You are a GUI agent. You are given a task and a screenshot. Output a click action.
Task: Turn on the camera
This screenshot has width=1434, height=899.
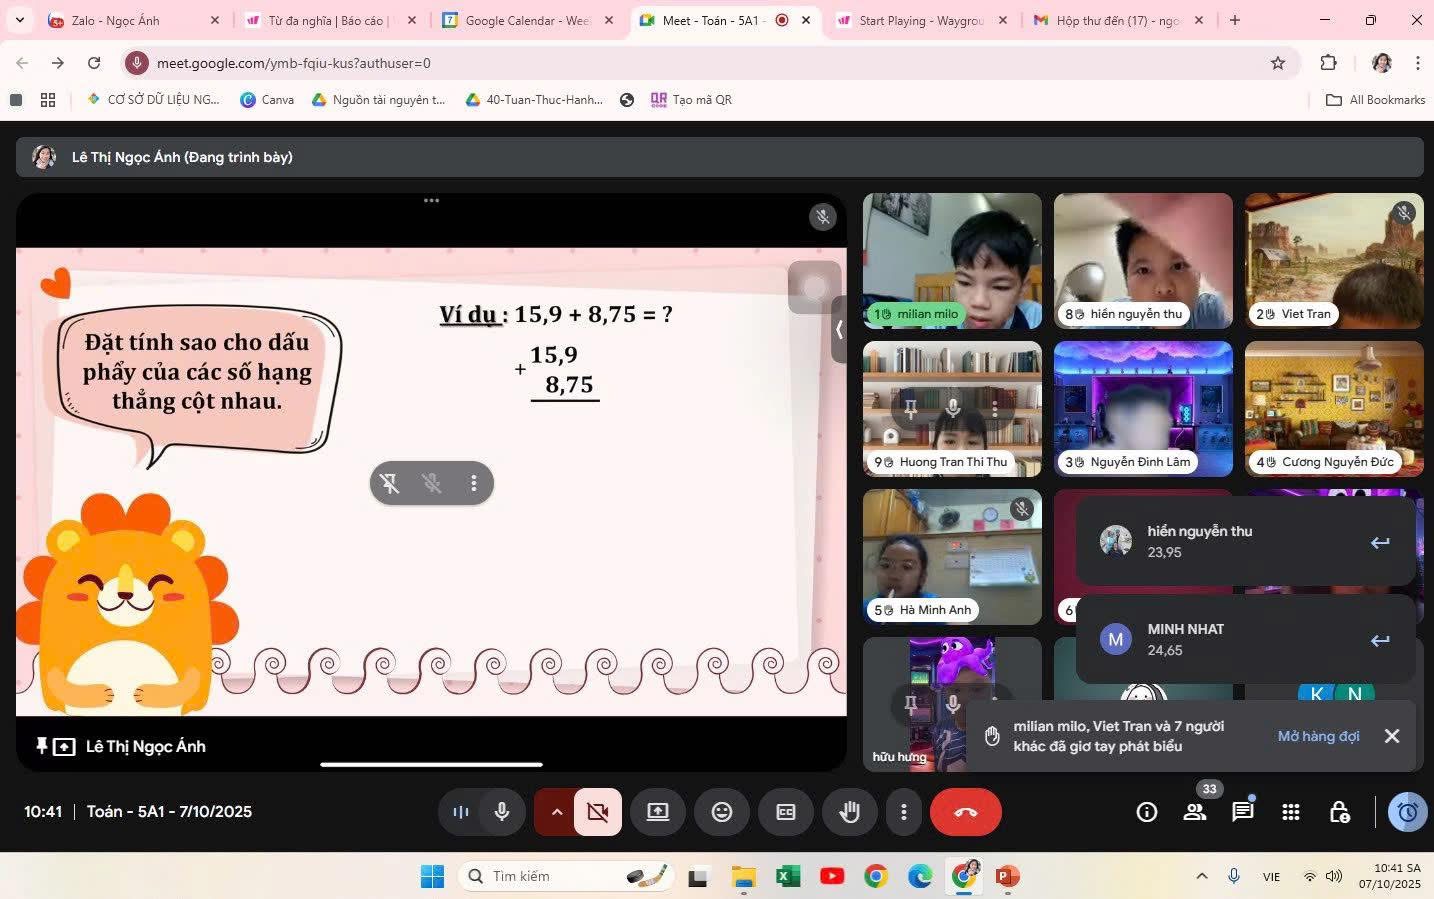pyautogui.click(x=598, y=812)
